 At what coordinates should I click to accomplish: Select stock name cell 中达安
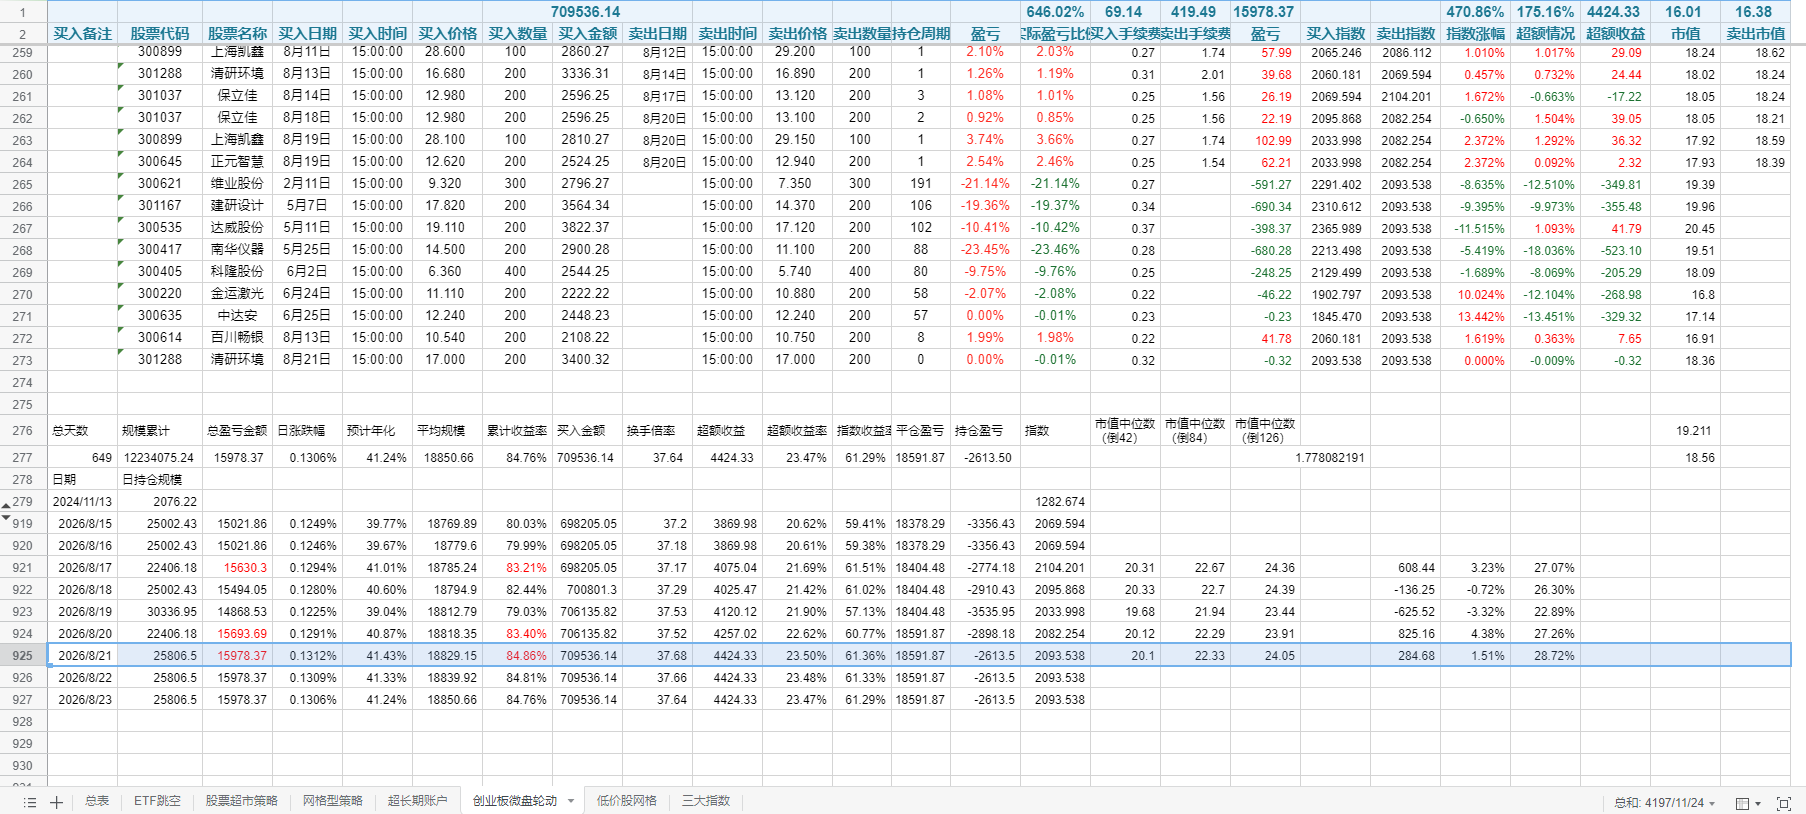coord(237,316)
